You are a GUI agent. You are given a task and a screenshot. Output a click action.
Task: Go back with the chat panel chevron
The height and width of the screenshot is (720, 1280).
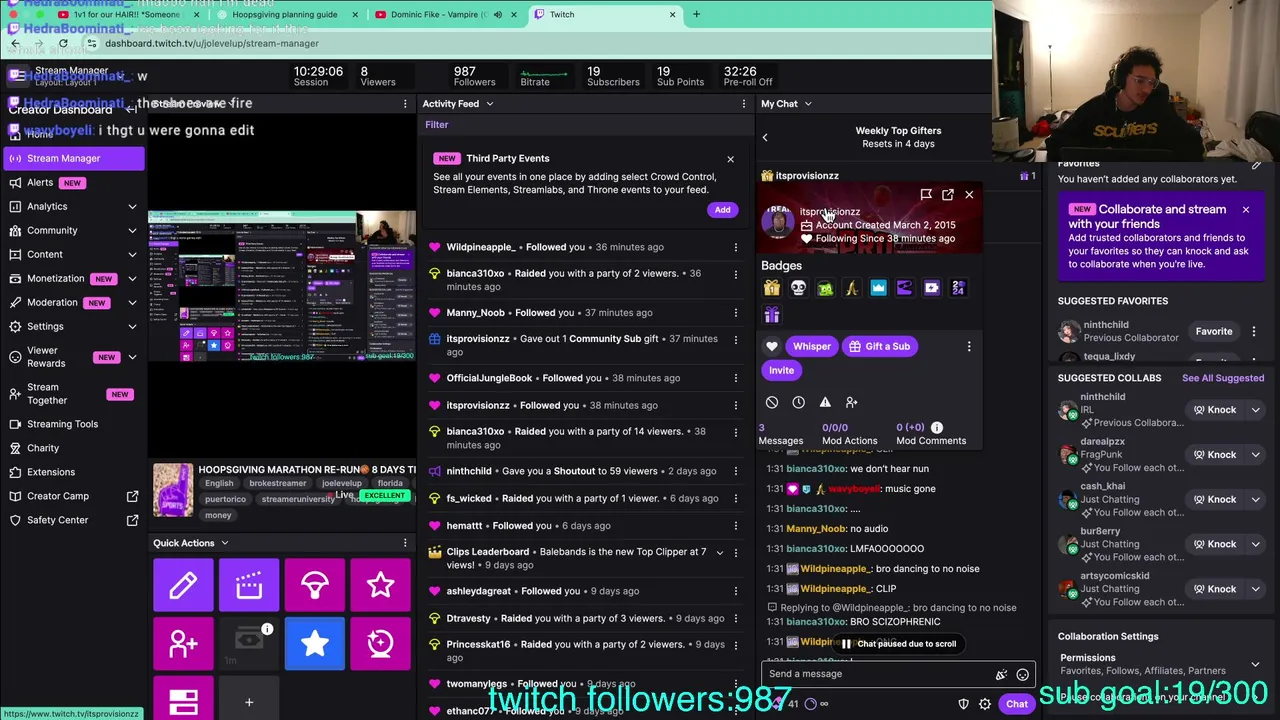point(765,138)
